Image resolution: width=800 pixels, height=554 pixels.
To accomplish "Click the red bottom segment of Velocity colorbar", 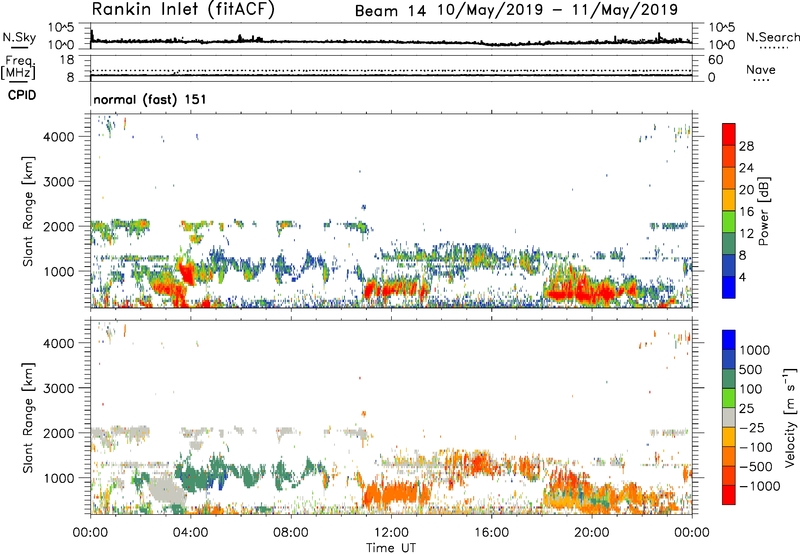I will [x=729, y=495].
